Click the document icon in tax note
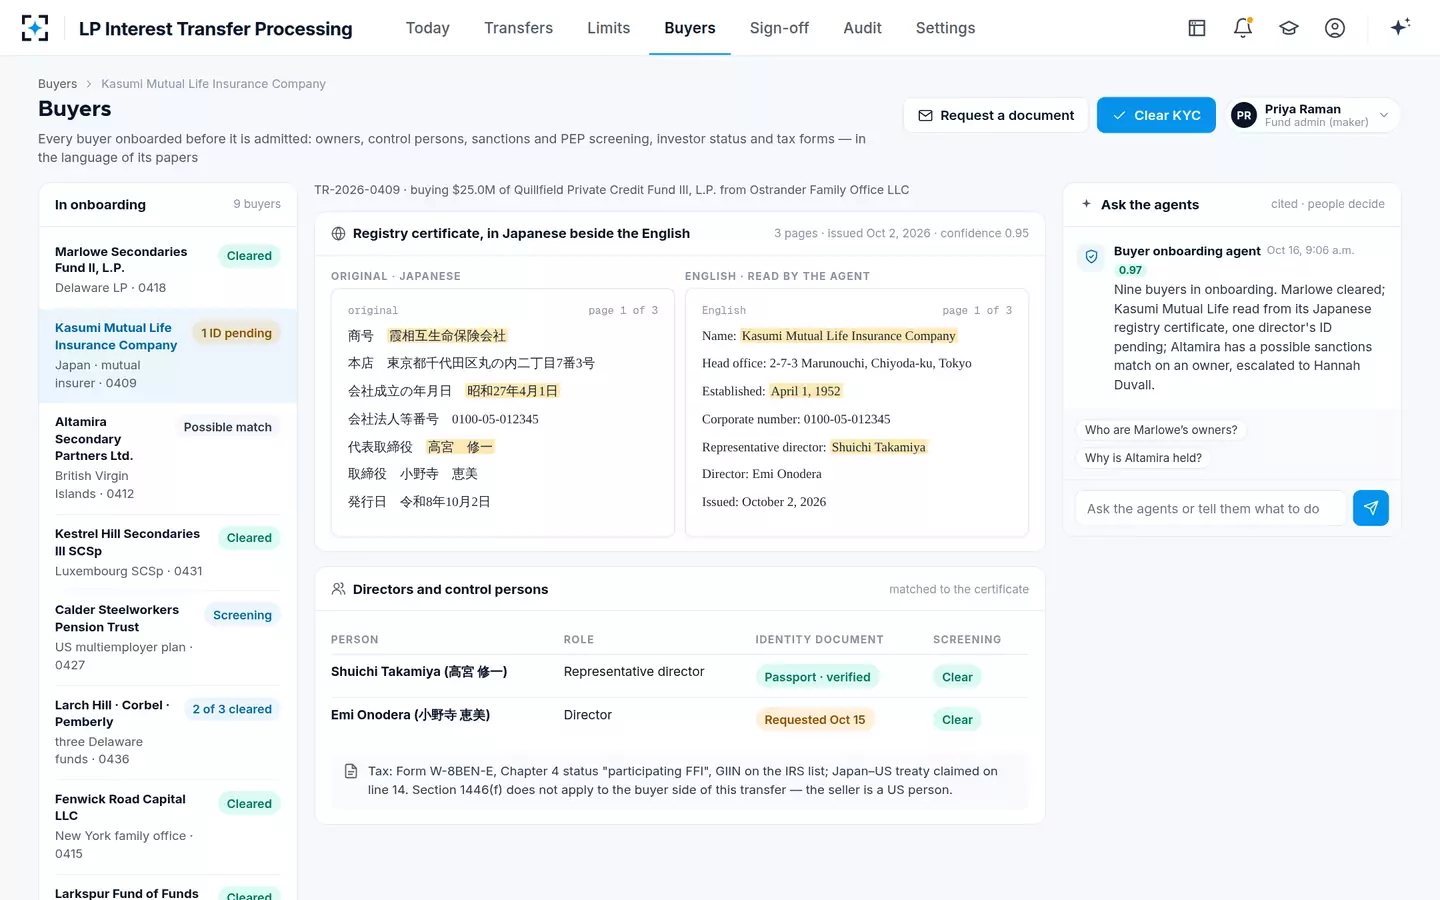1440x900 pixels. [351, 771]
